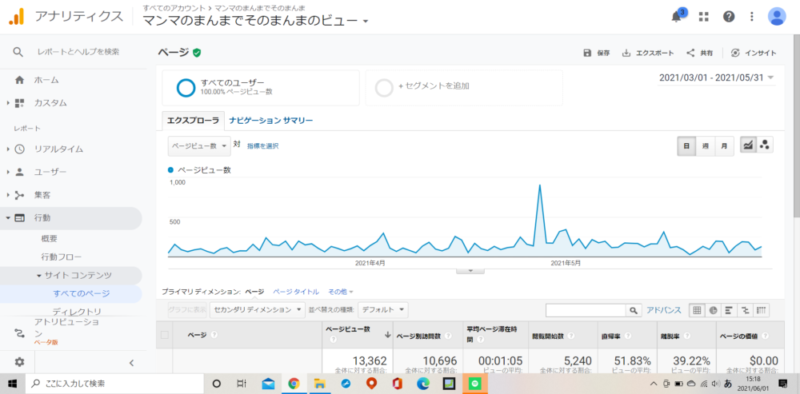Open the admin settings gear icon
Screen dimensions: 800x394
point(19,362)
